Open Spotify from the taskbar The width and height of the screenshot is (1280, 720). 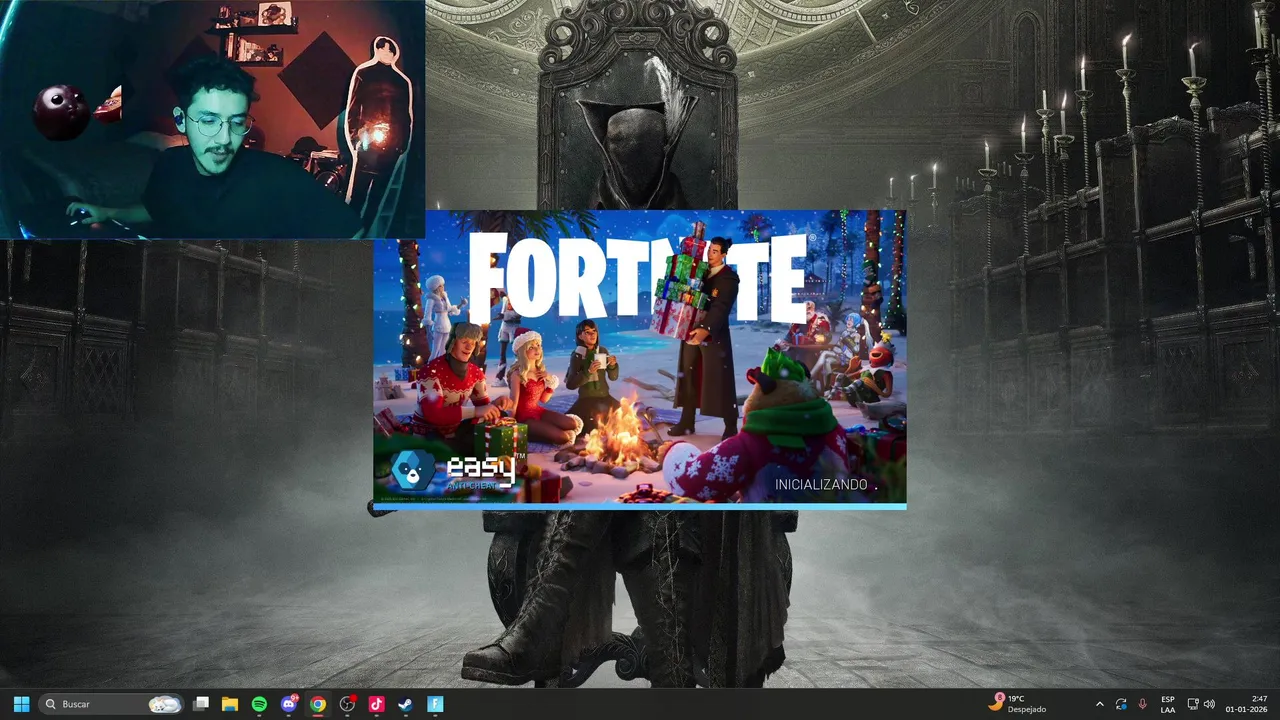pyautogui.click(x=259, y=704)
